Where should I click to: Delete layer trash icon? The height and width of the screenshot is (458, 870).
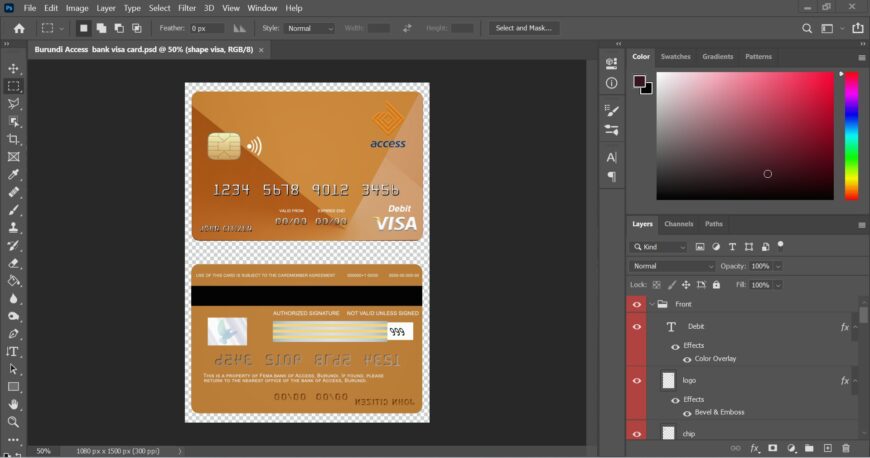click(846, 448)
